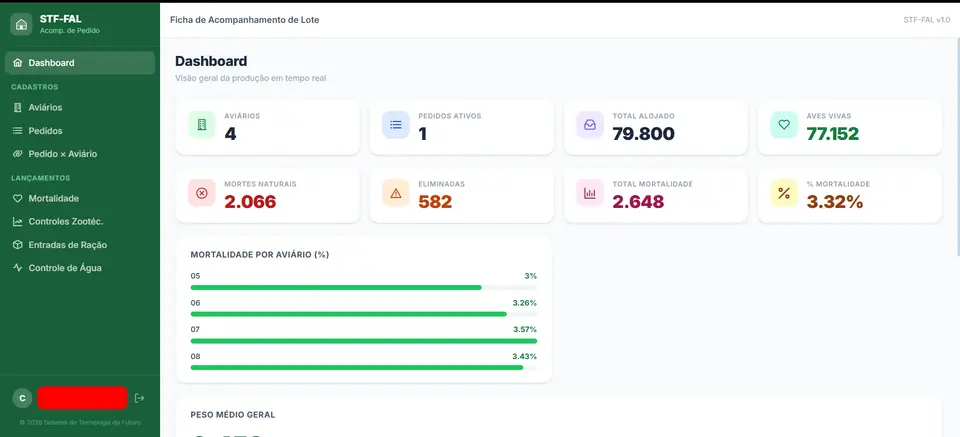
Task: Click the Mortes Naturais value 2.066
Action: (x=250, y=201)
